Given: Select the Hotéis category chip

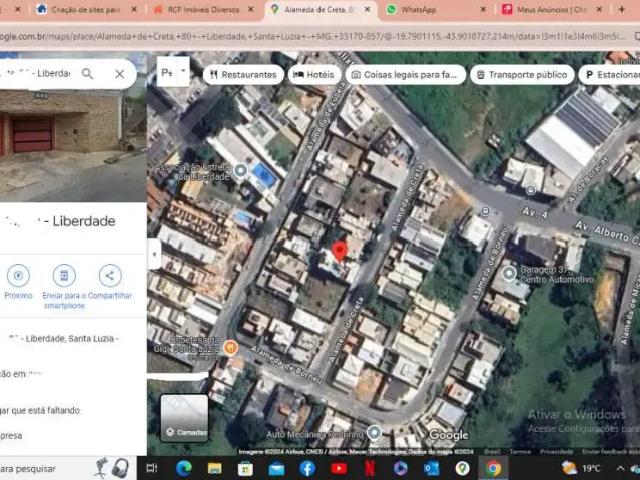Looking at the screenshot, I should click(314, 75).
